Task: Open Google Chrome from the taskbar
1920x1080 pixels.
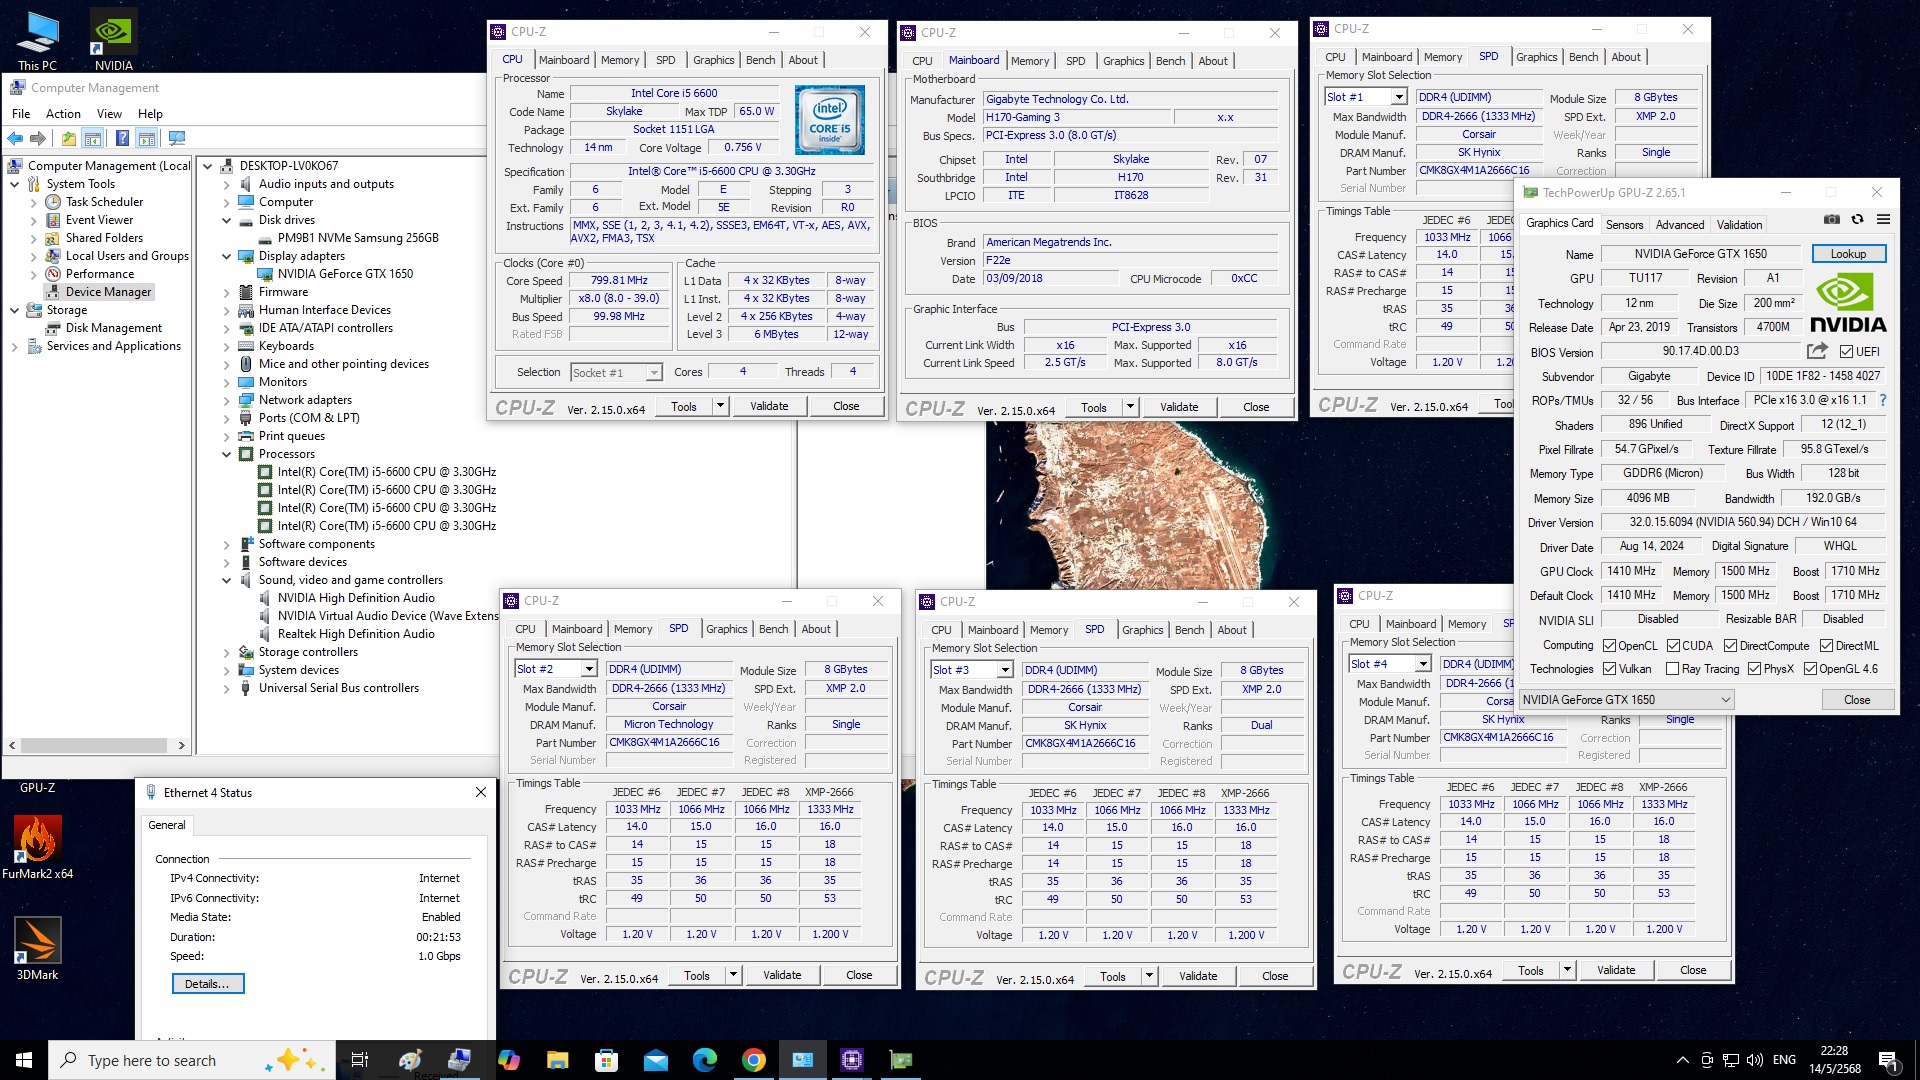Action: [x=754, y=1060]
